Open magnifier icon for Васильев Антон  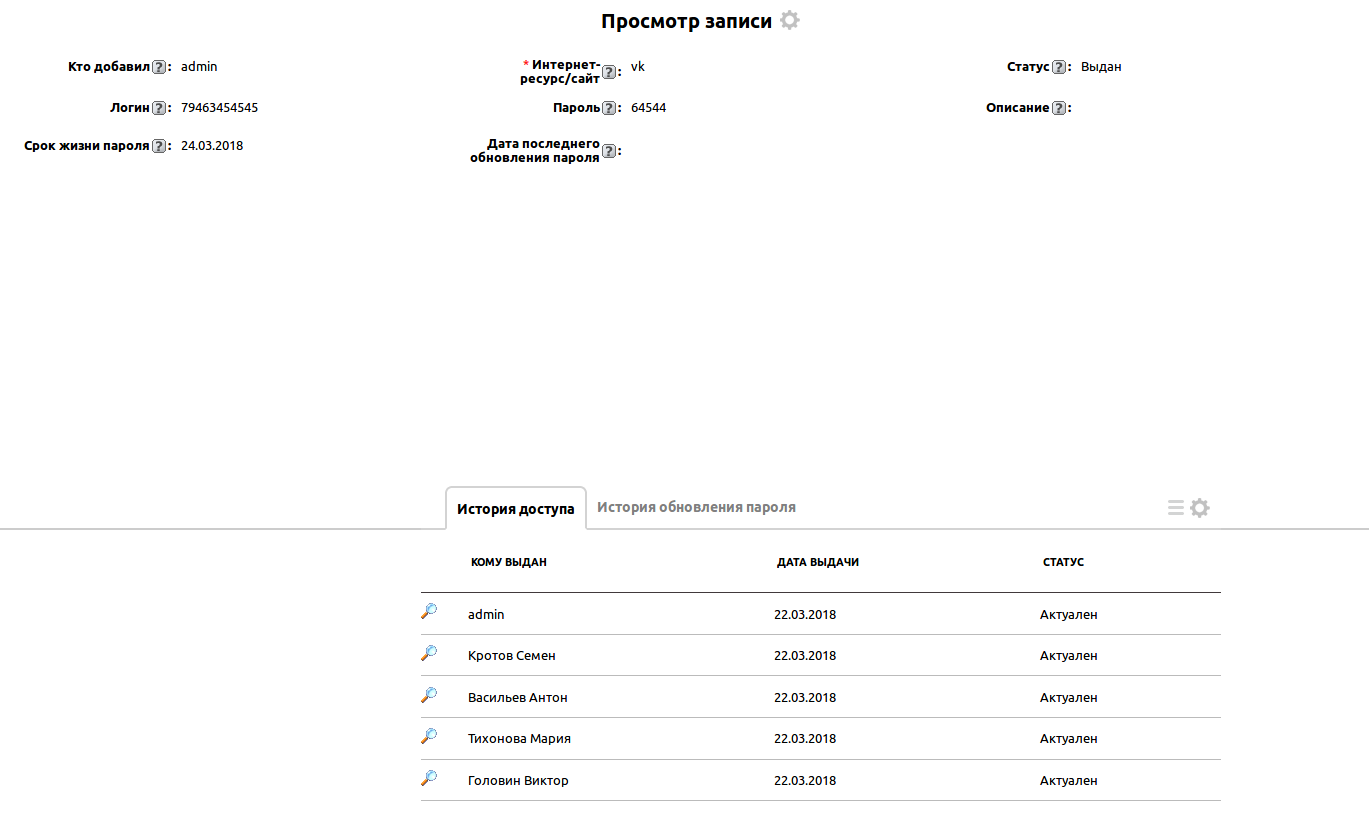click(x=429, y=695)
